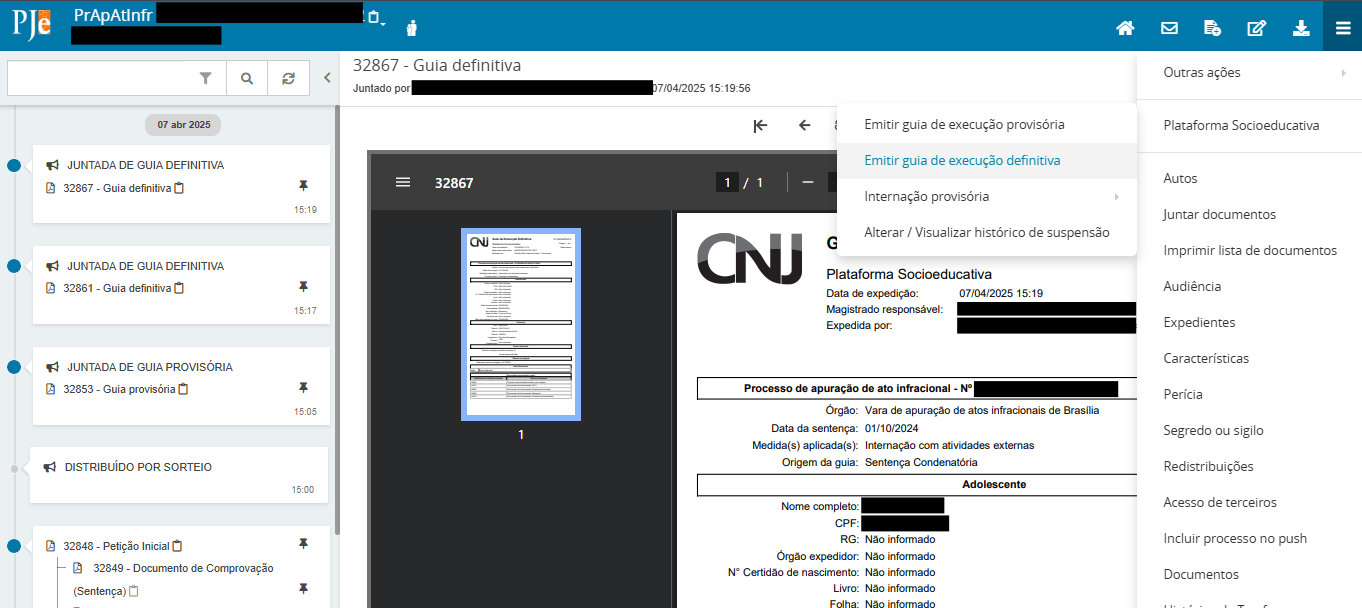Open the envelope messages icon
1362x608 pixels.
pyautogui.click(x=1169, y=28)
